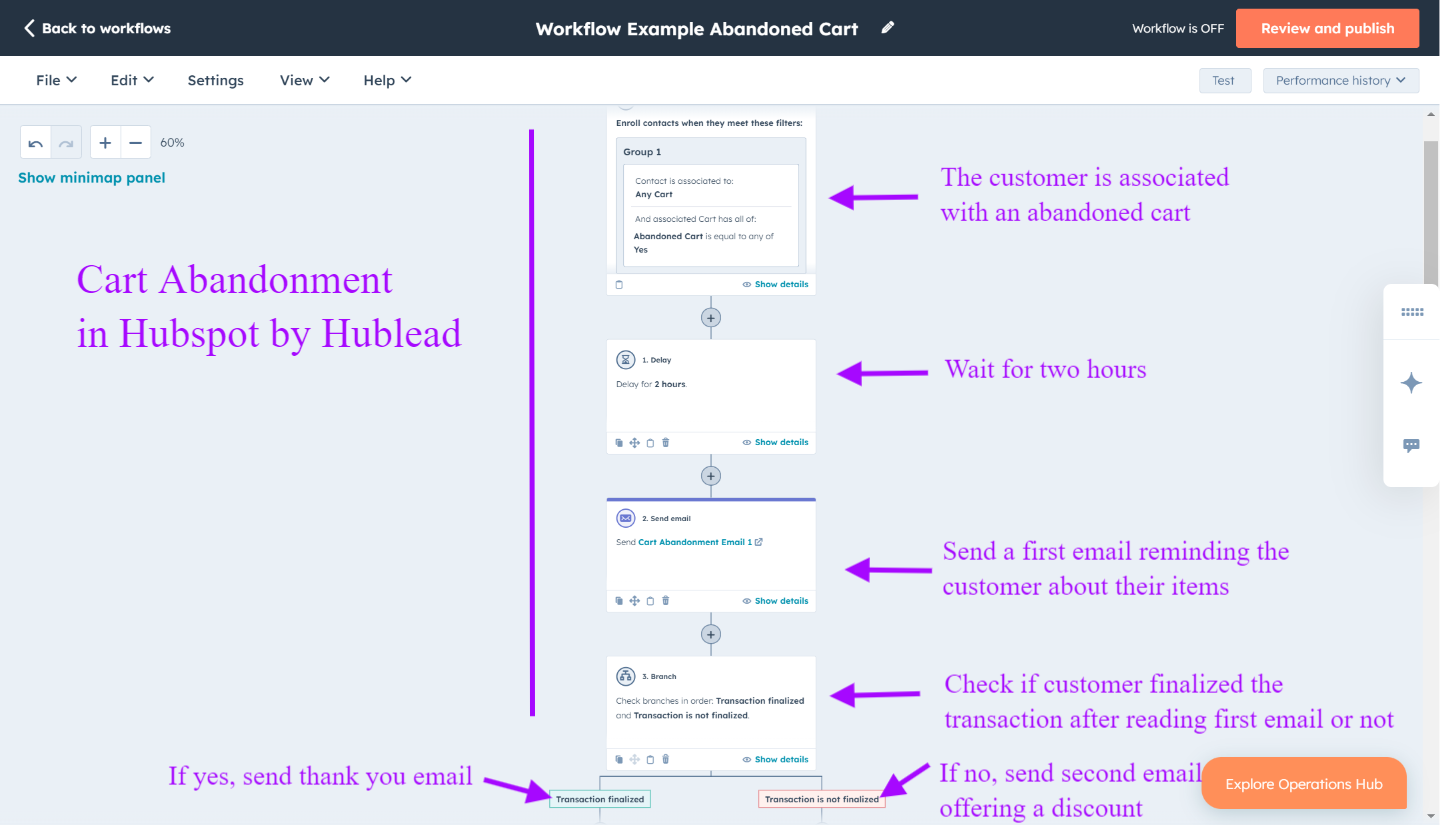Edit the workflow name with the pencil icon
The height and width of the screenshot is (825, 1440).
tap(887, 28)
